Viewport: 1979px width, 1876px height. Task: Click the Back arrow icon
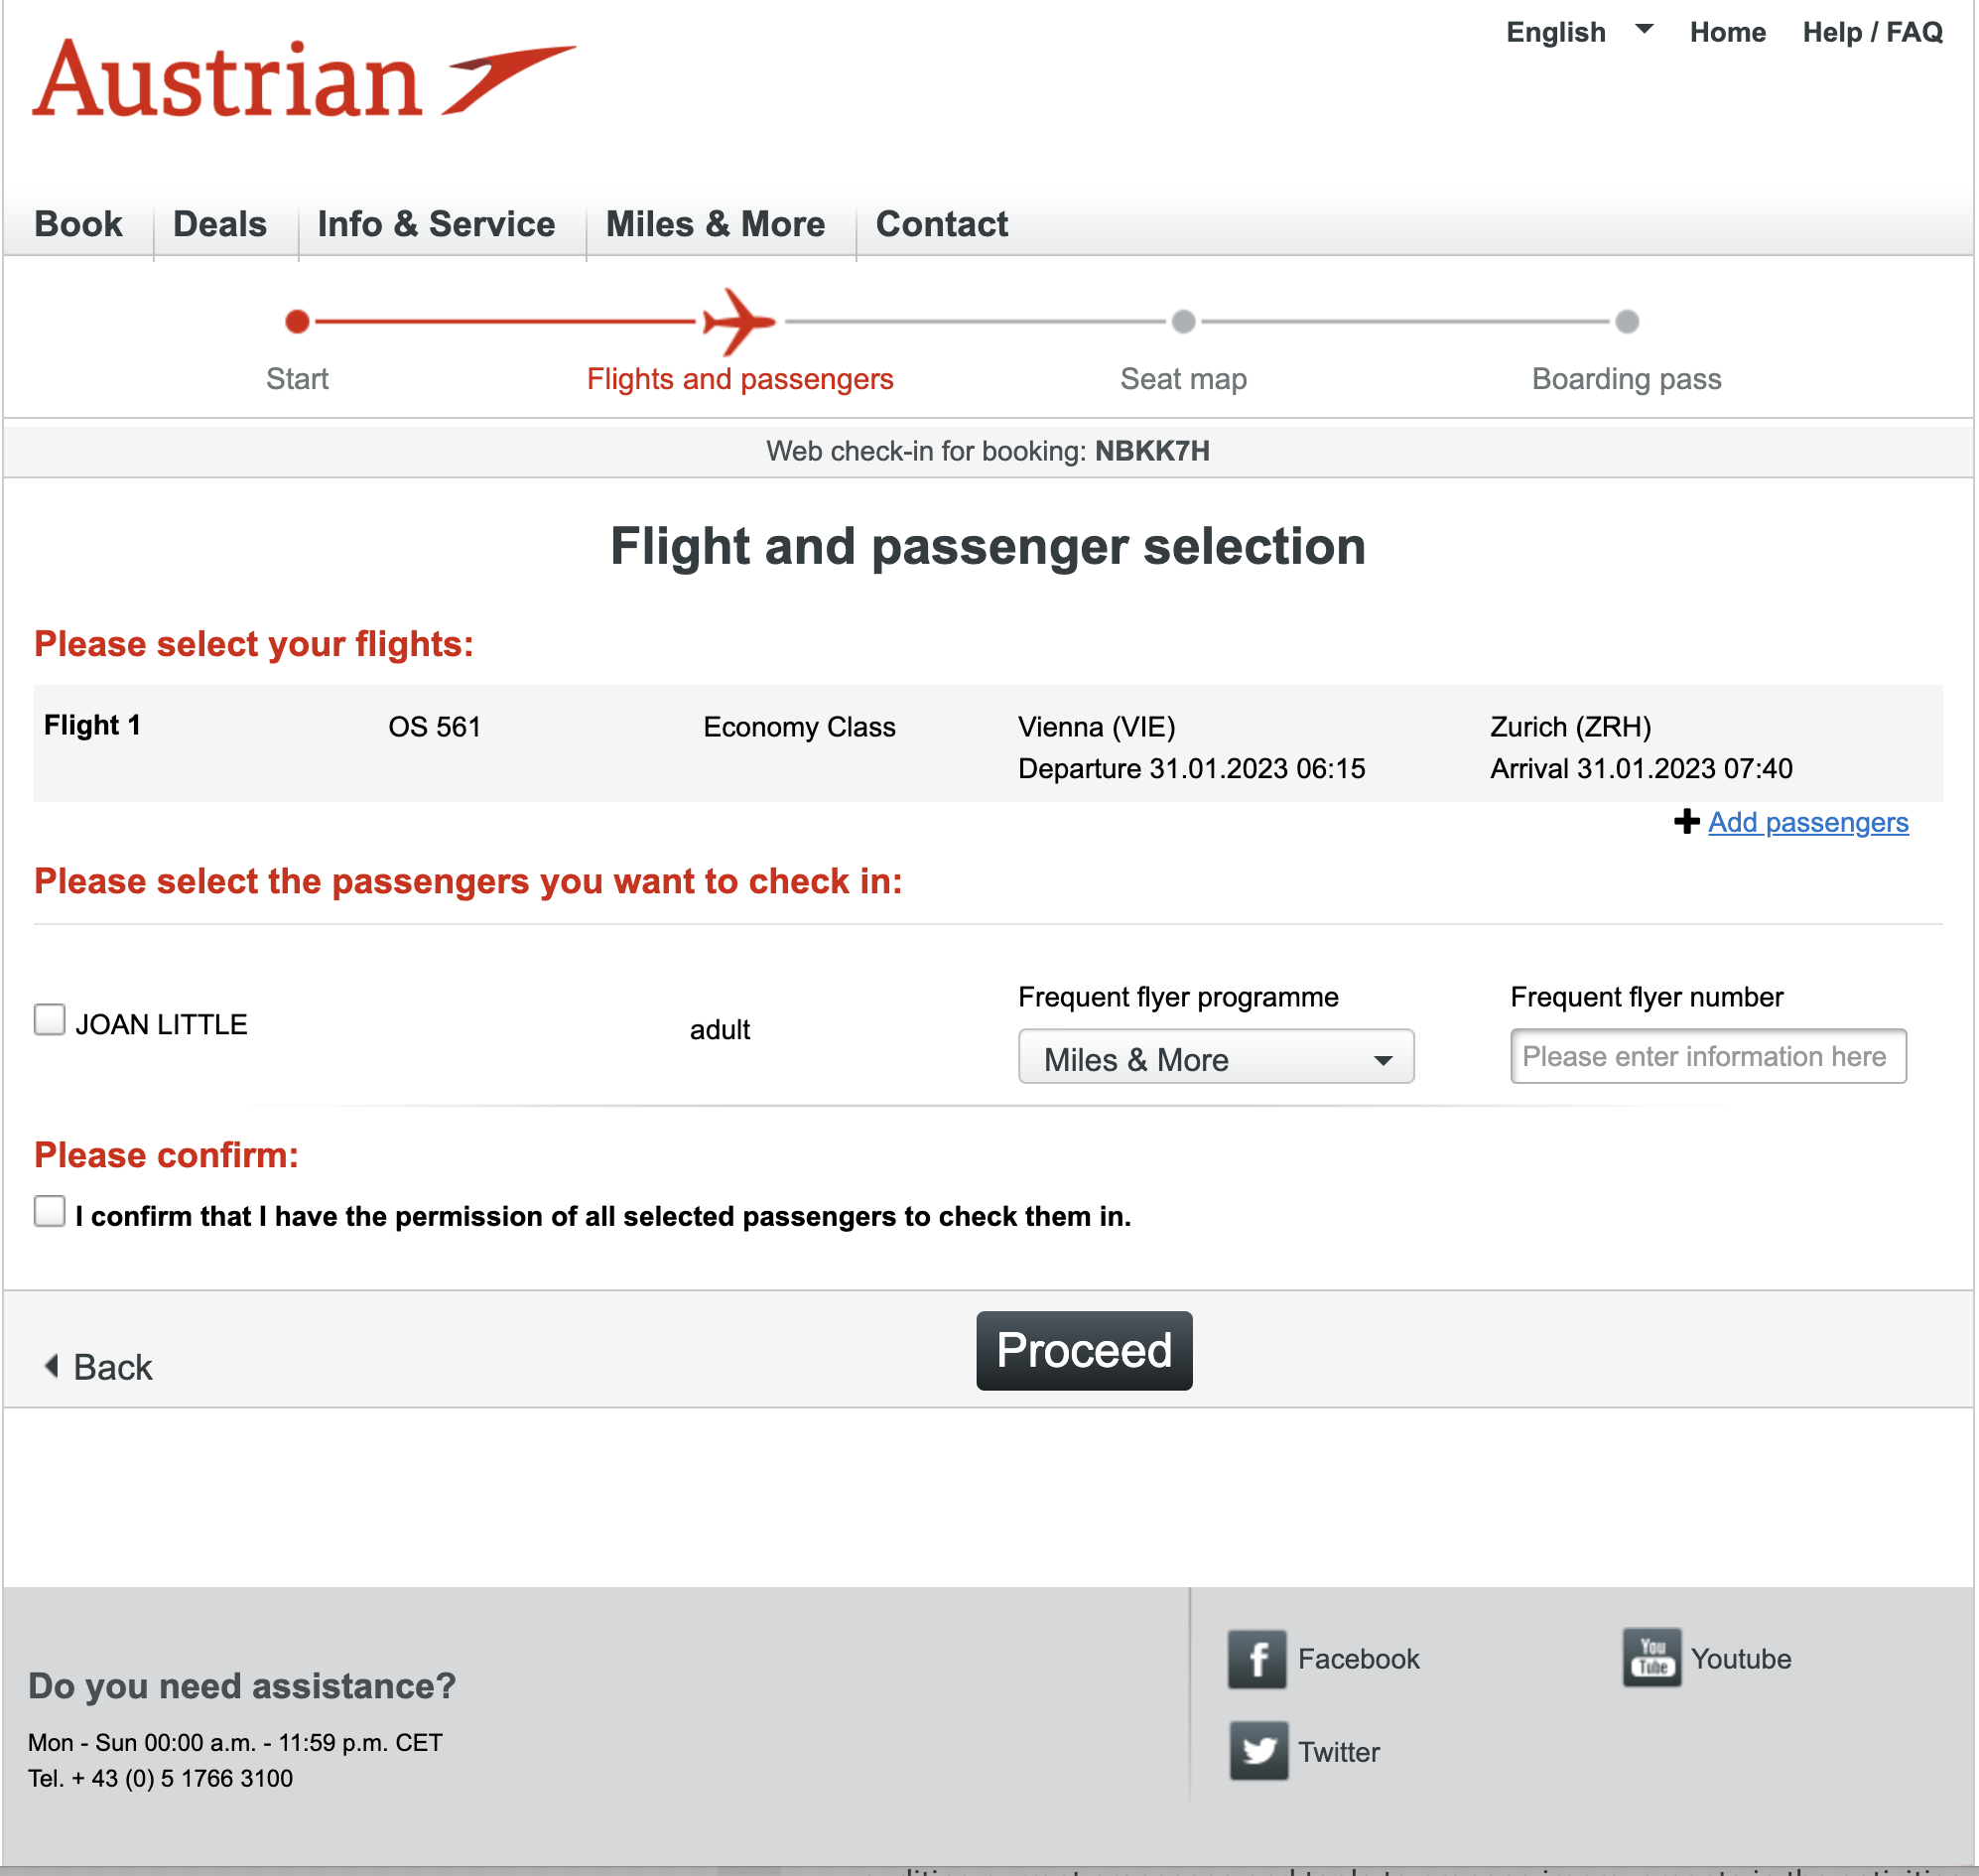51,1366
